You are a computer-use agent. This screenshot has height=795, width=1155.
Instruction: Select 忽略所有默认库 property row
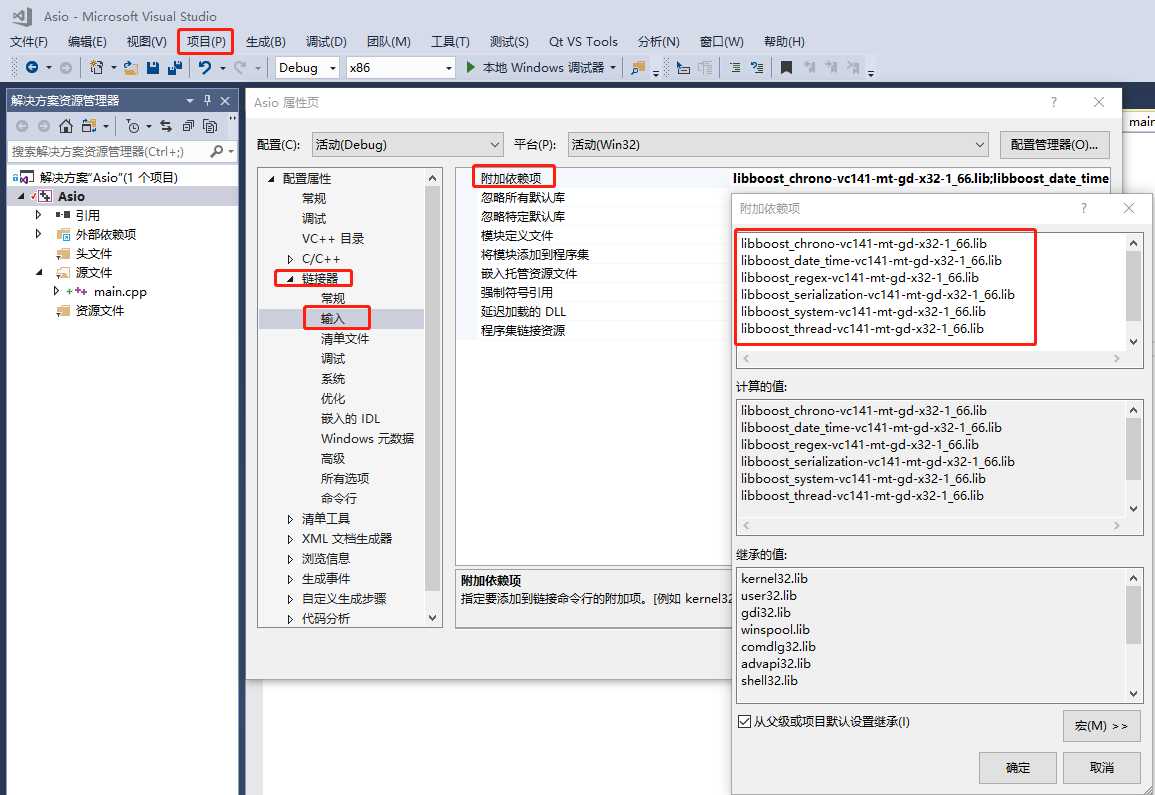pos(593,197)
